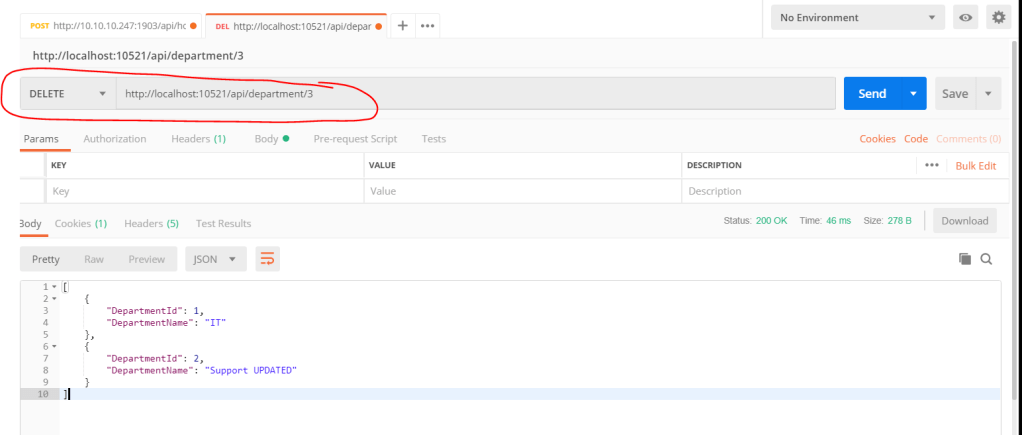This screenshot has height=435, width=1022.
Task: Copy response body with copy icon
Action: 965,259
